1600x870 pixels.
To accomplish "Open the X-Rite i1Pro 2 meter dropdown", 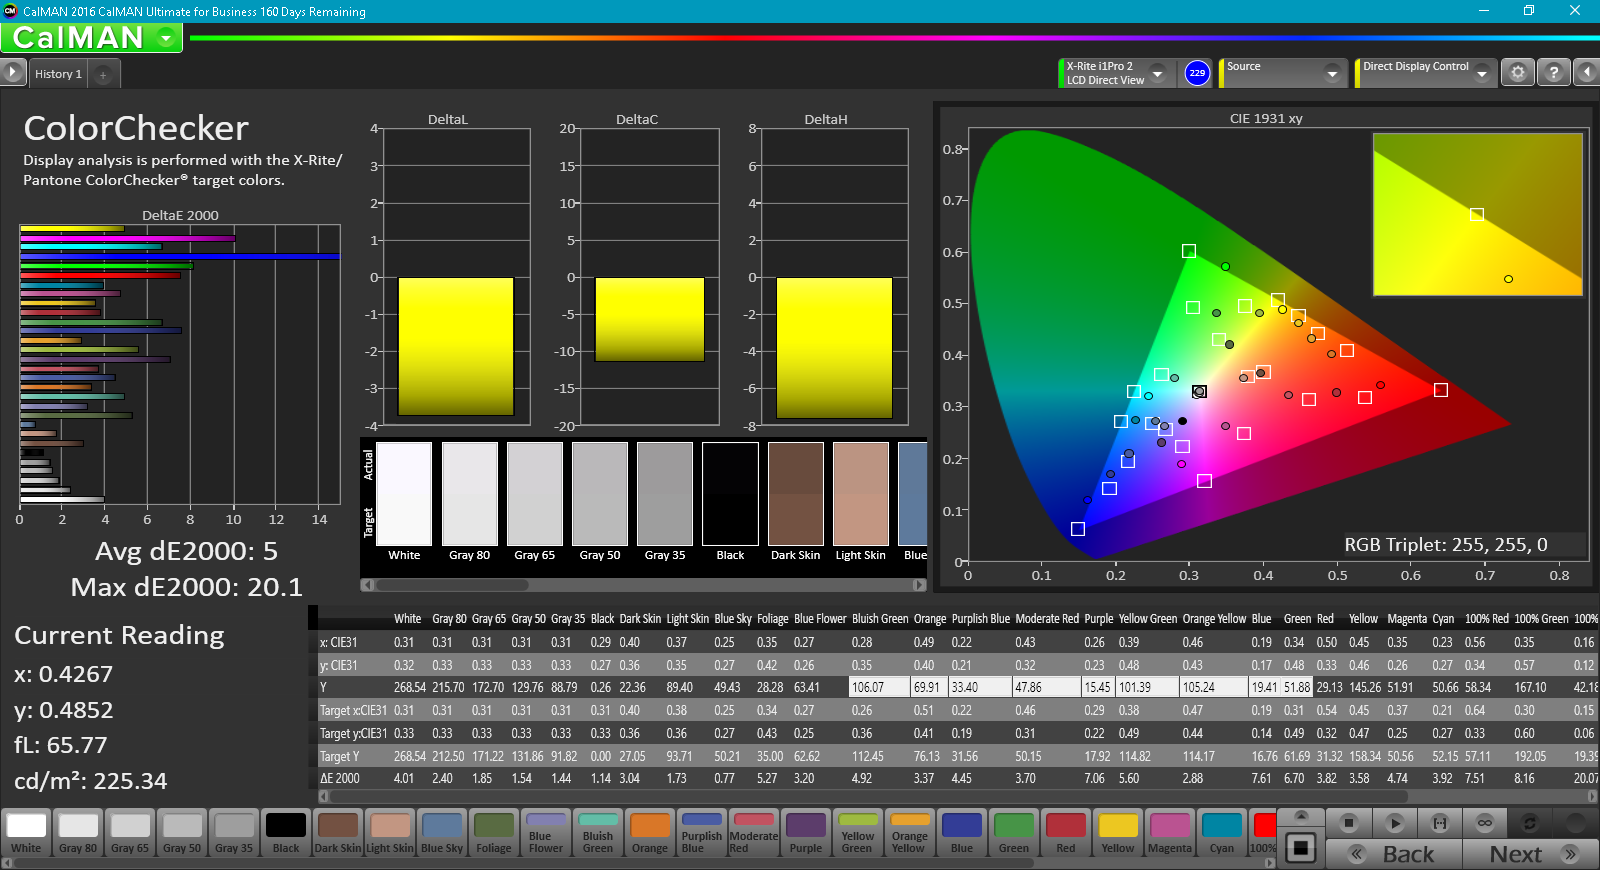I will click(1157, 73).
